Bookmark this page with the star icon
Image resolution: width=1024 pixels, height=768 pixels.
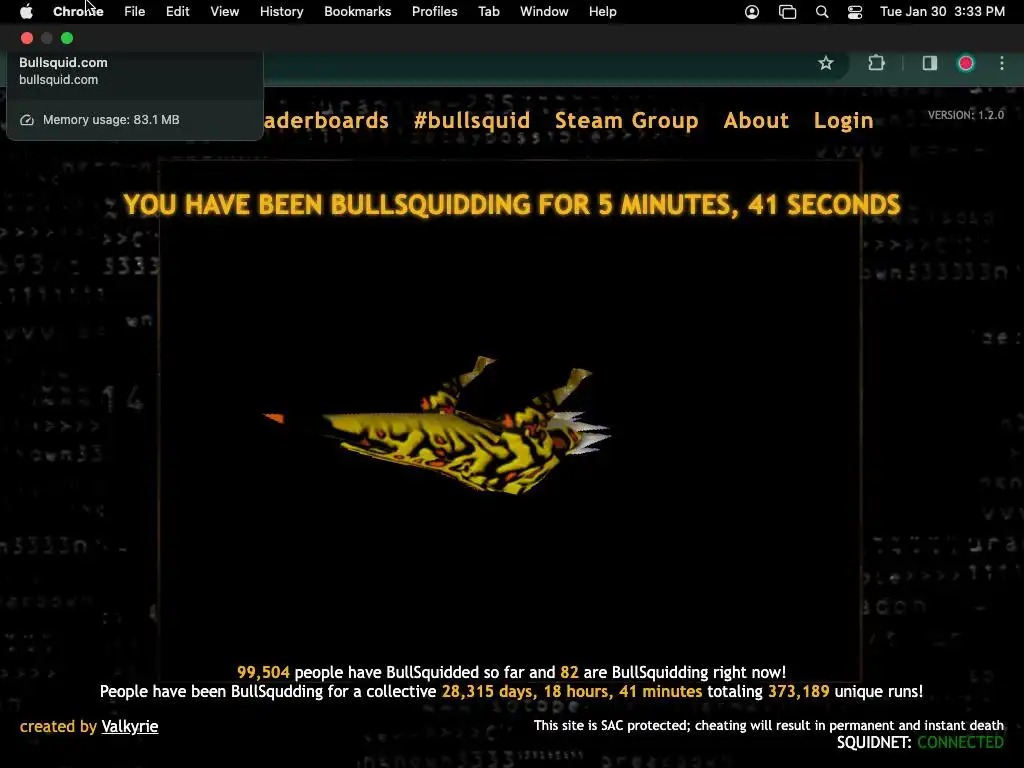(x=825, y=63)
